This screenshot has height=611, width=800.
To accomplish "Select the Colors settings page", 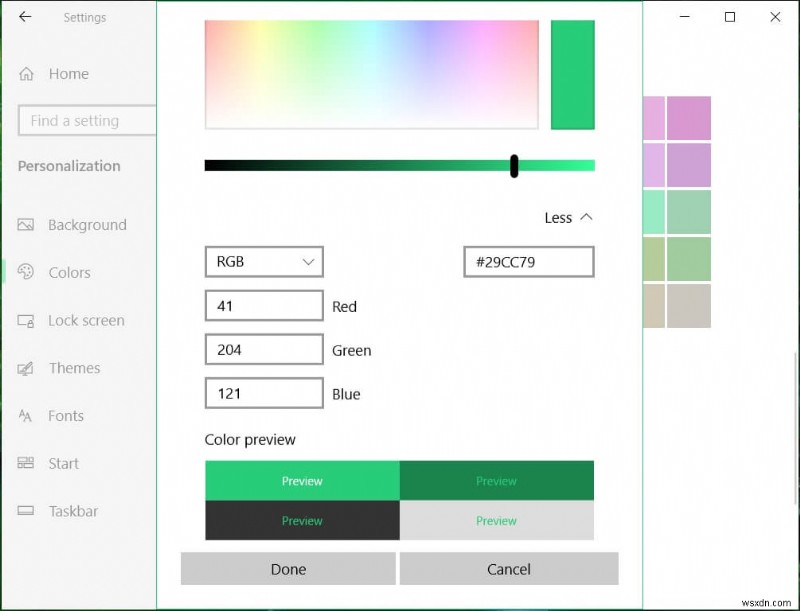I will coord(69,272).
